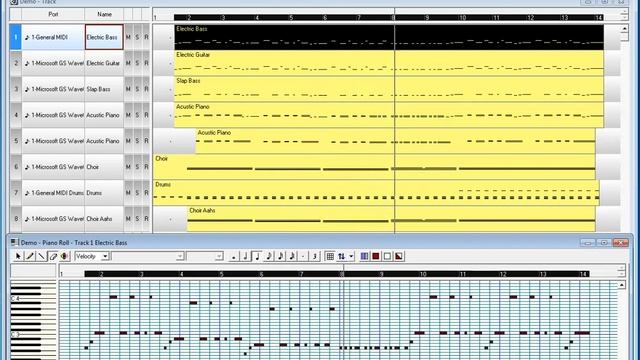Click the up-down arrows icon
This screenshot has height=360, width=640.
(342, 256)
